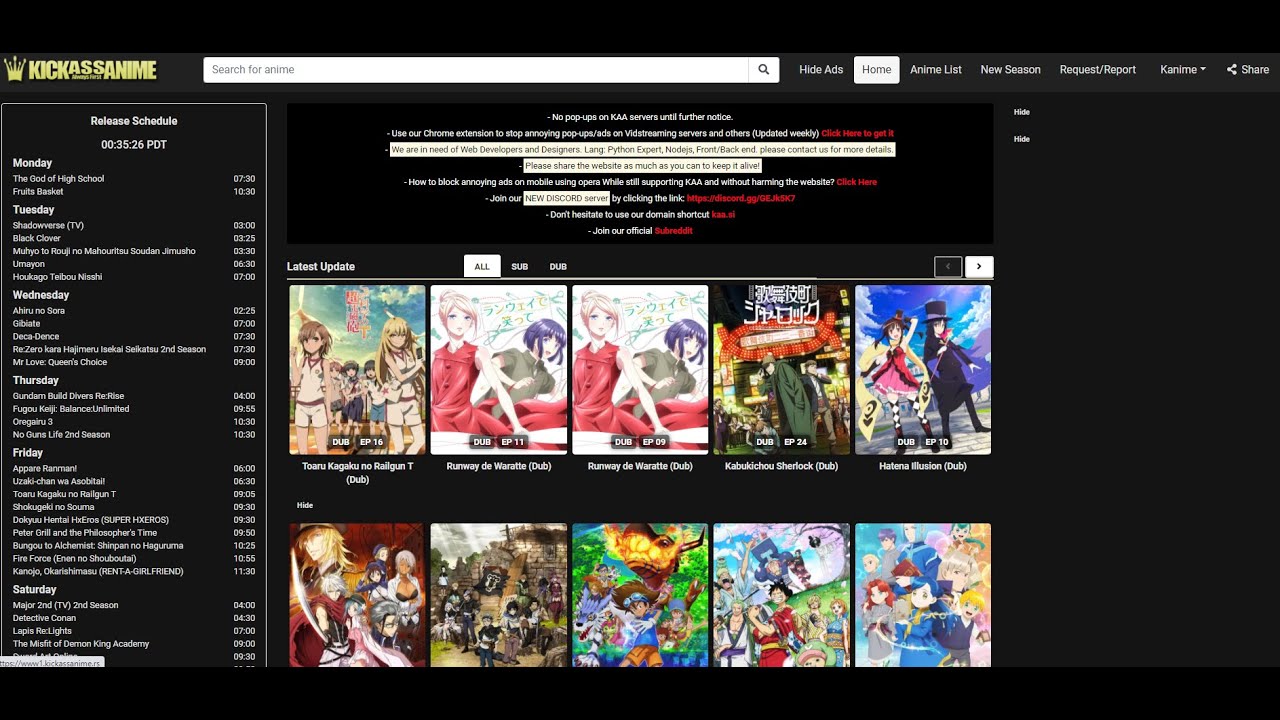1280x720 pixels.
Task: Open the discord.gg invite link
Action: coord(741,198)
